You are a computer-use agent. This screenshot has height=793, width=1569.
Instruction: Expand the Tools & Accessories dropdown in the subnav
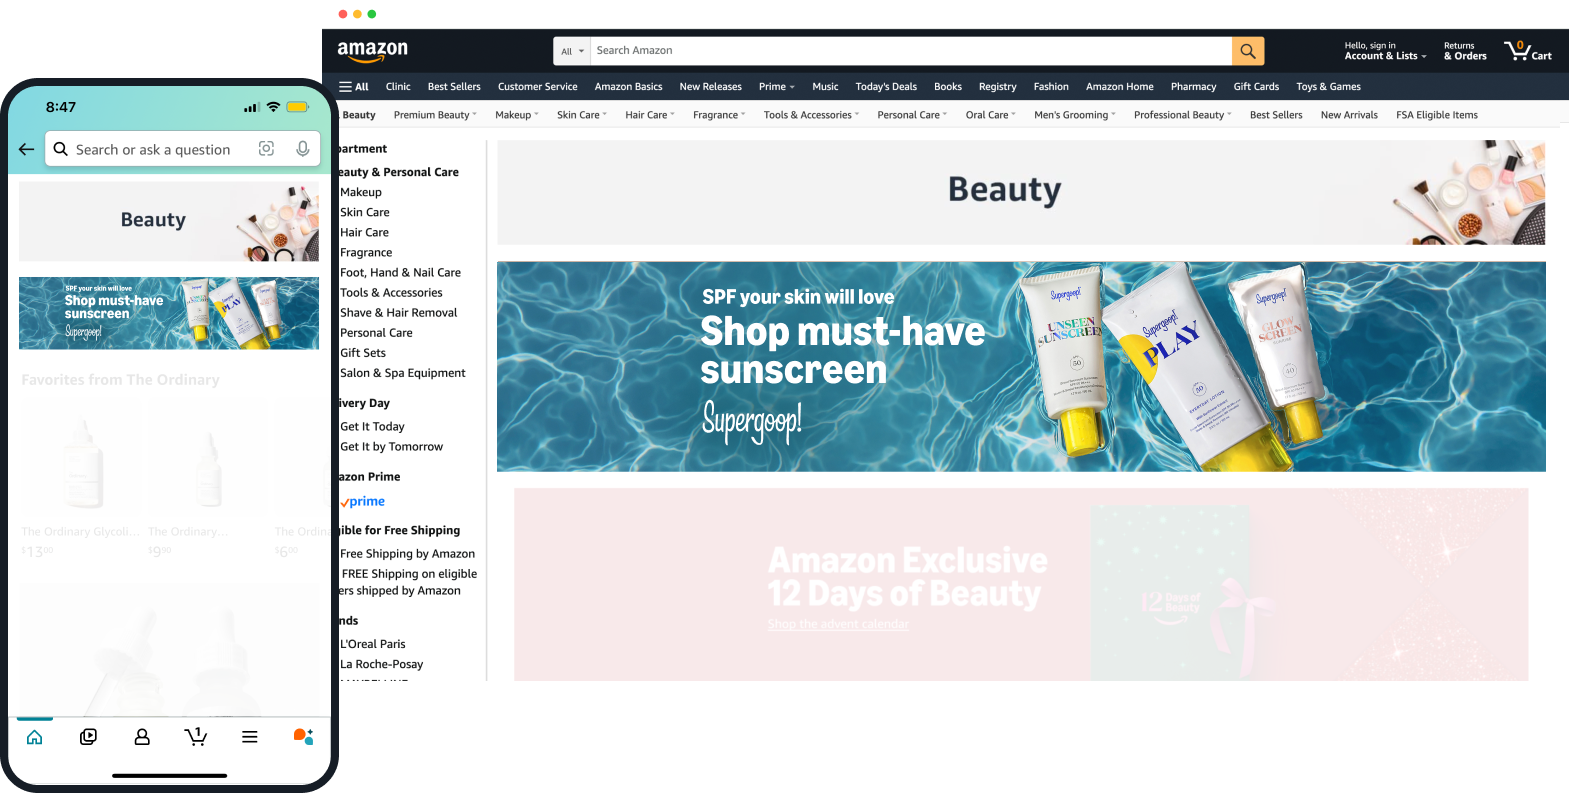tap(811, 115)
